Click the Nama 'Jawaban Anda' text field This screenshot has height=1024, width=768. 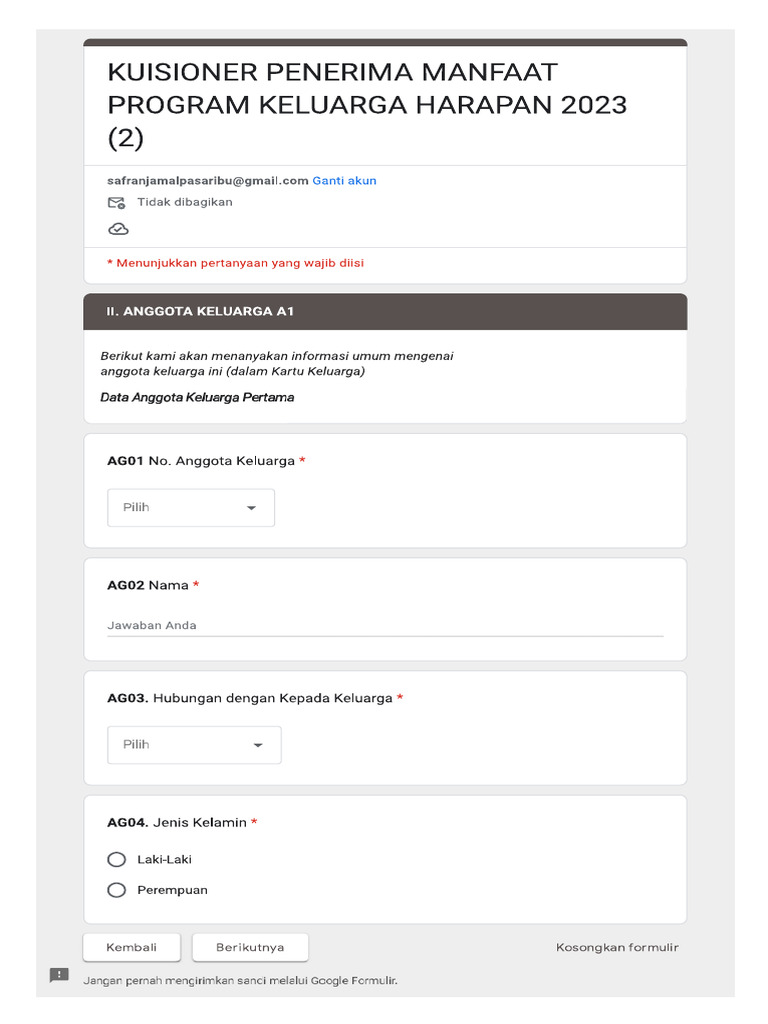385,626
